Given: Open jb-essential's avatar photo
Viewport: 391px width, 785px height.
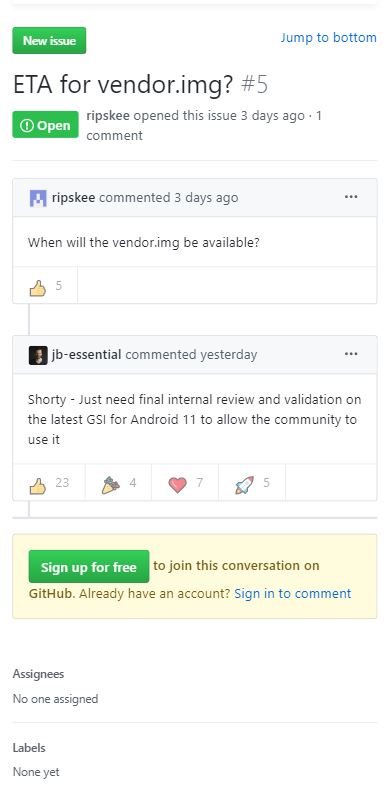Looking at the screenshot, I should point(38,355).
